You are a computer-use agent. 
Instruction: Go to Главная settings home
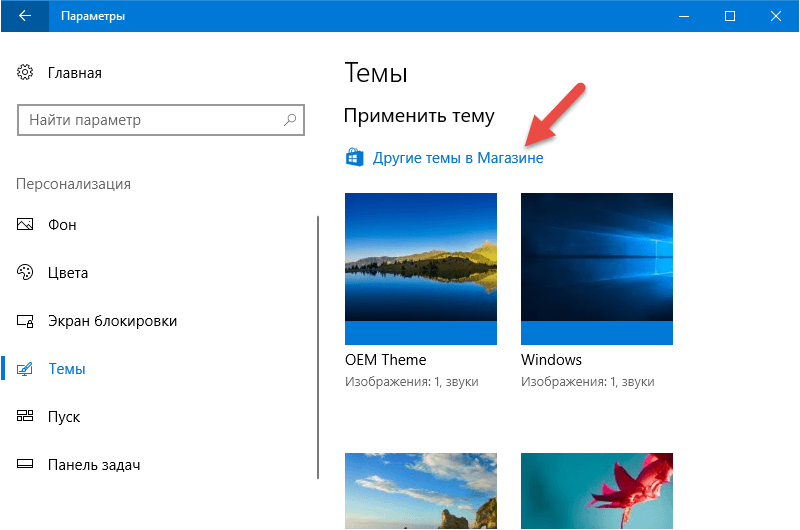coord(74,73)
